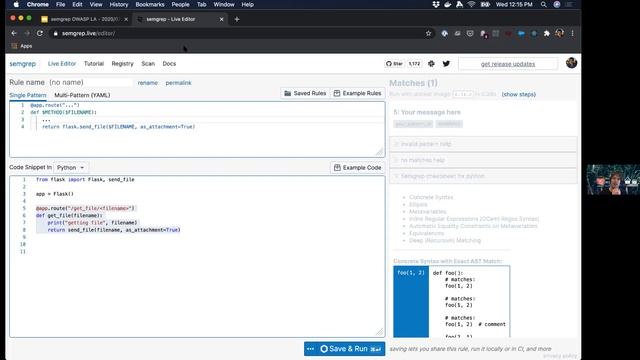Switch to the Multi-Pattern (YAML) tab

(x=82, y=95)
